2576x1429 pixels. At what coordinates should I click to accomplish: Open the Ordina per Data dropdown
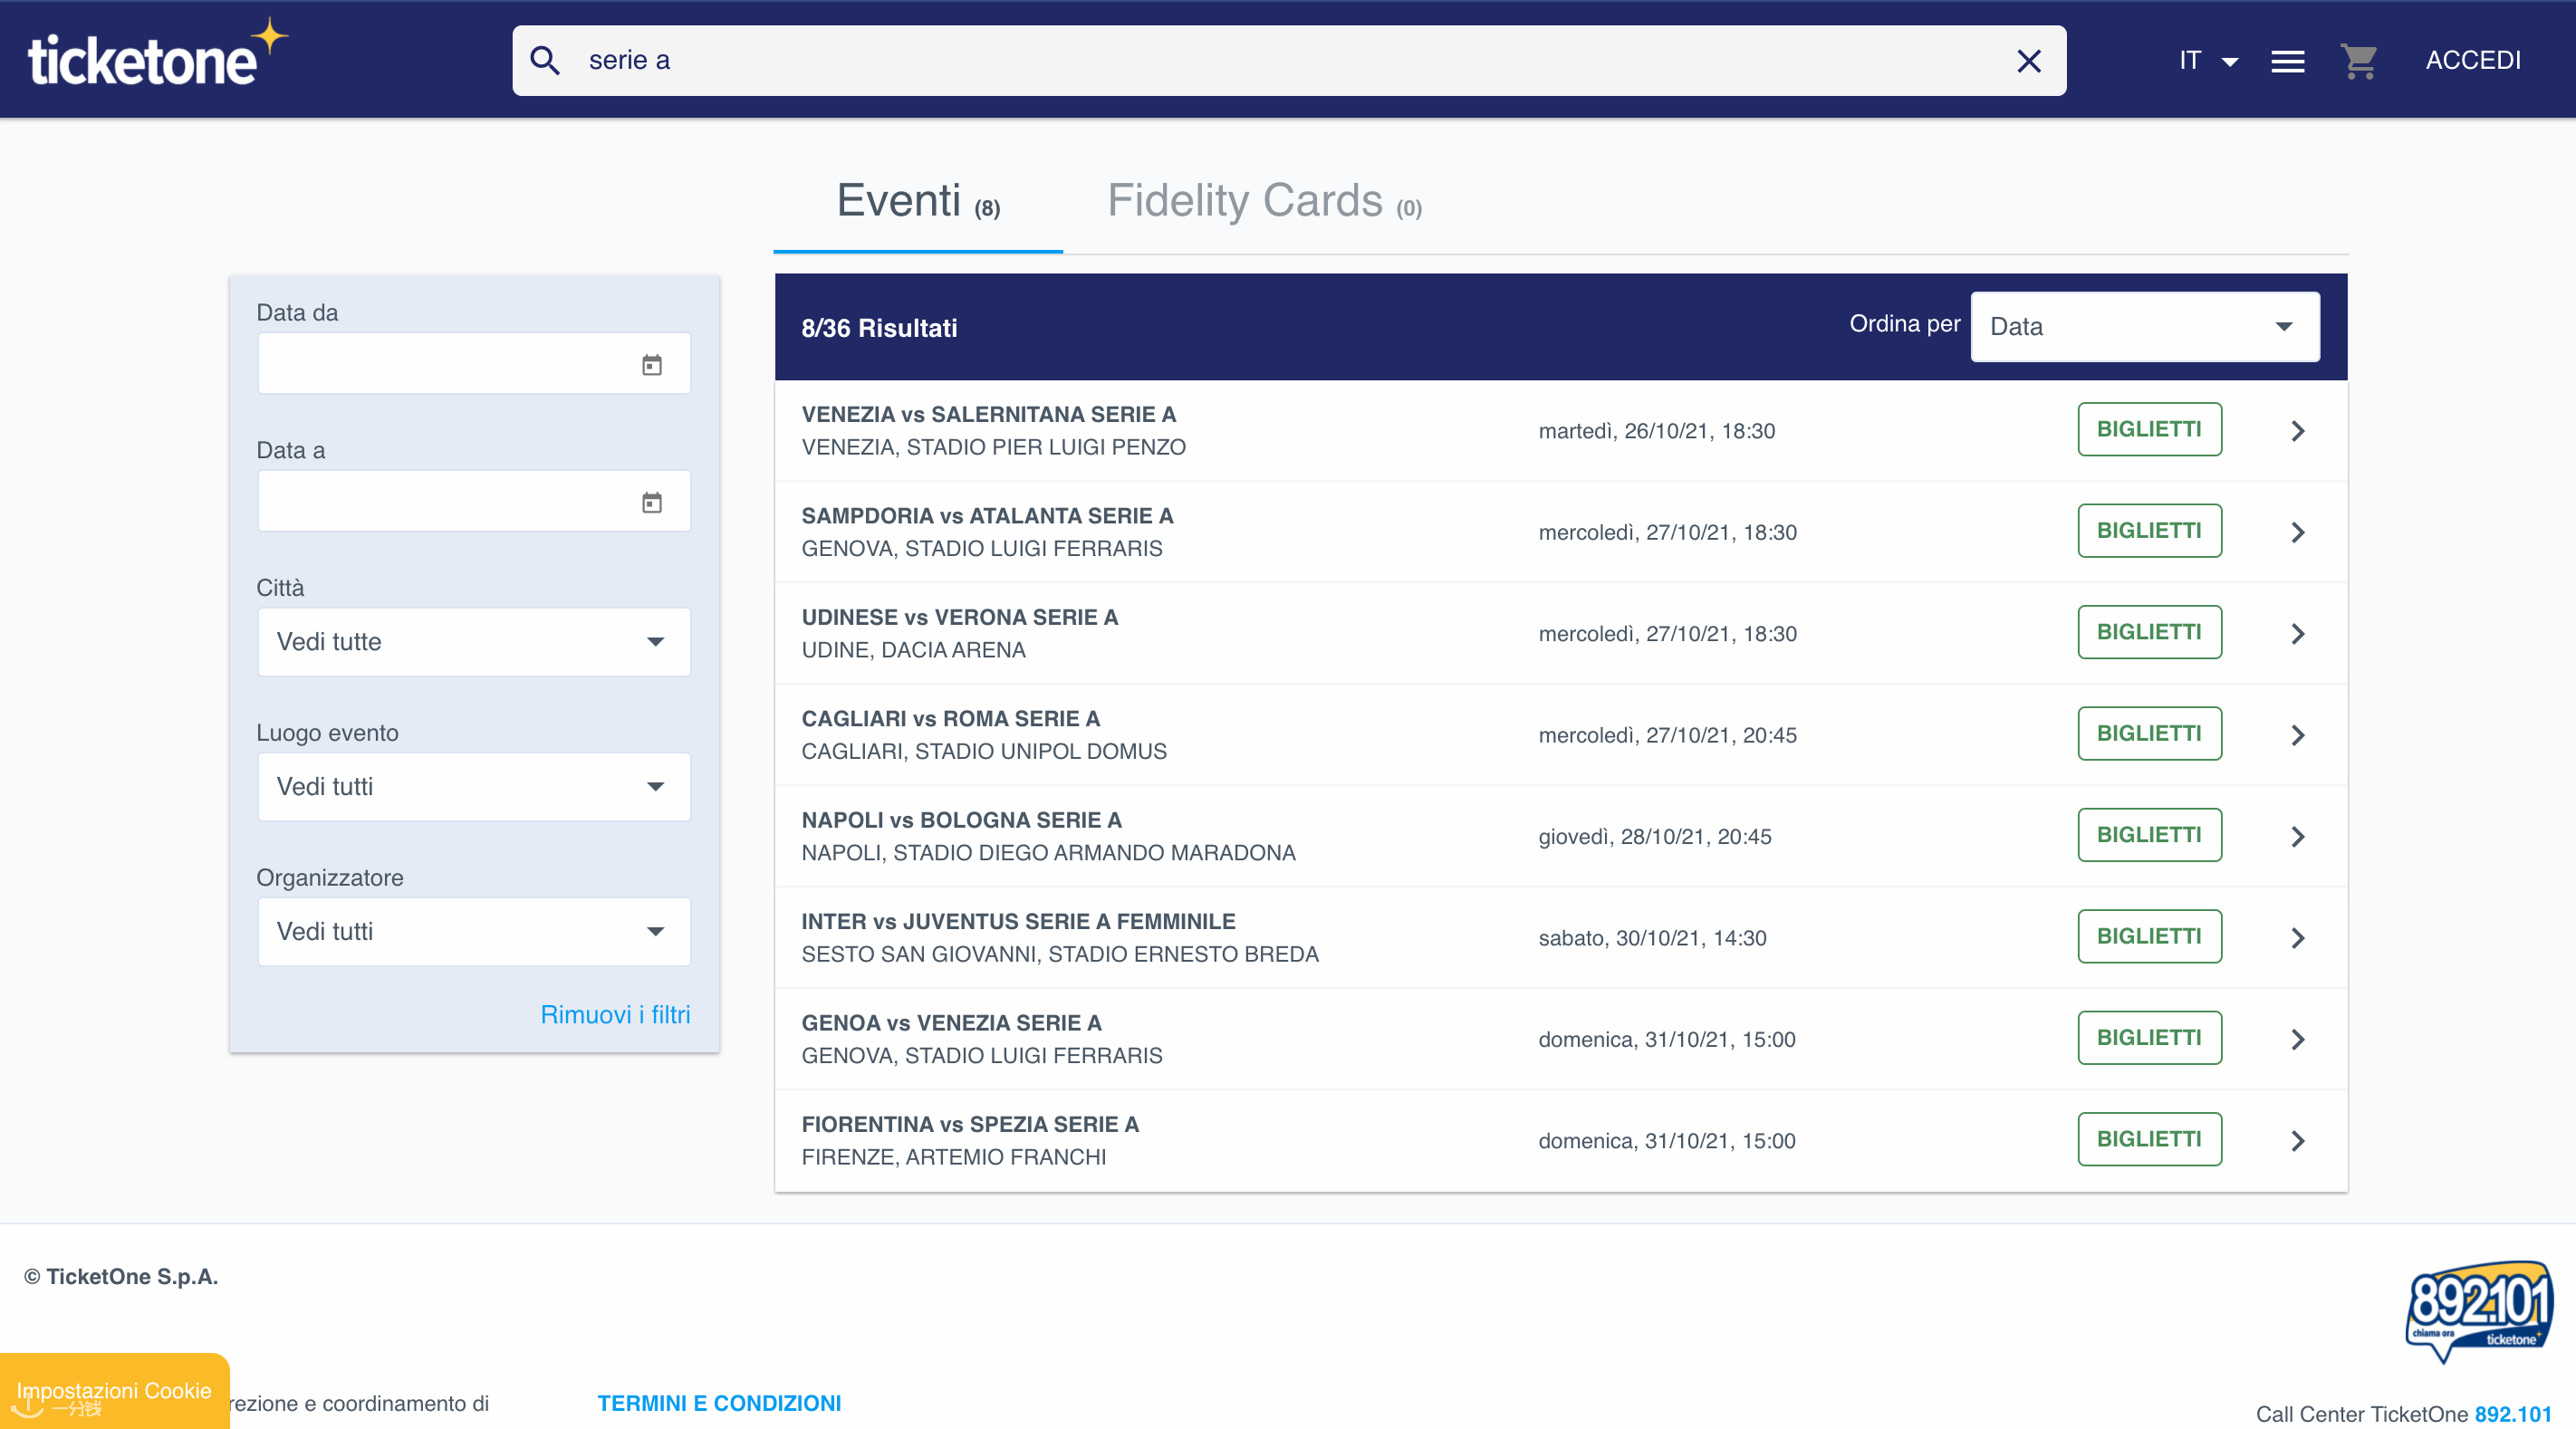click(2144, 327)
